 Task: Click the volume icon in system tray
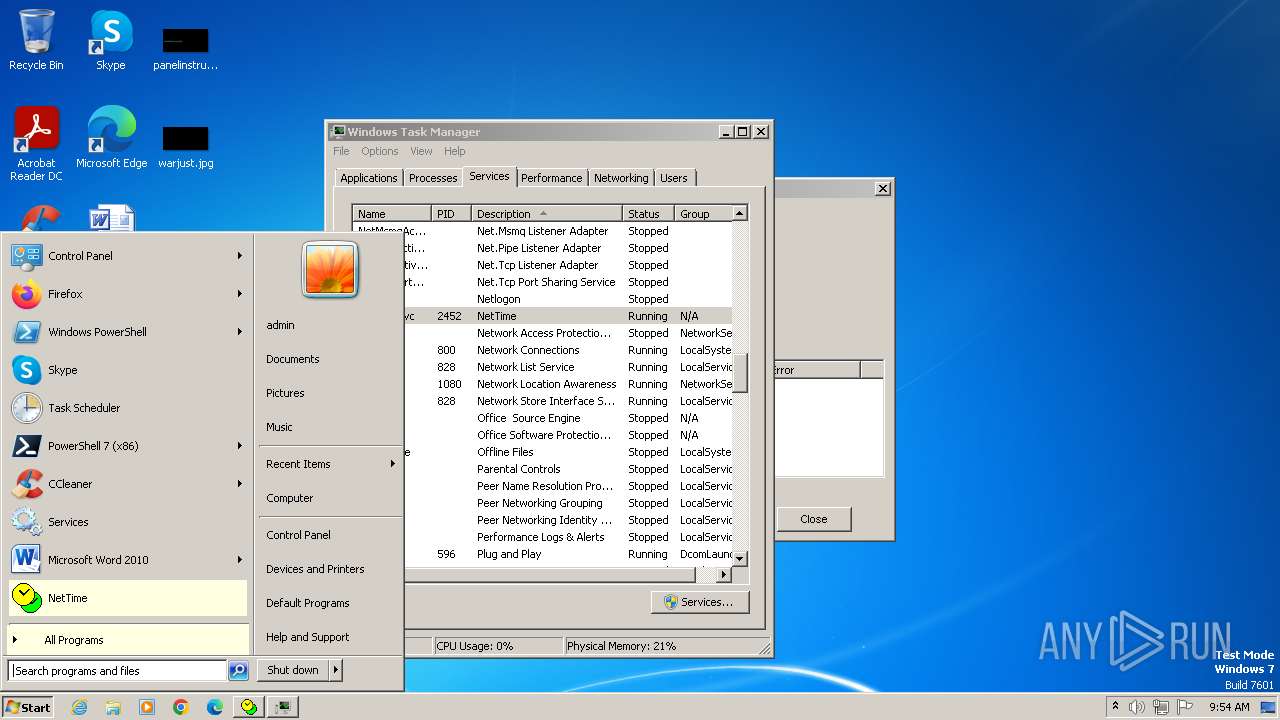tap(1137, 707)
